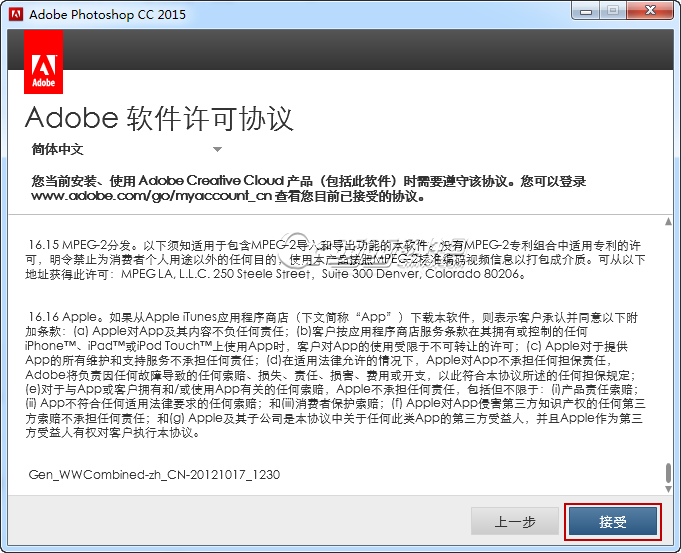Click the 上一步 button
Image resolution: width=681 pixels, height=553 pixels.
click(x=515, y=521)
